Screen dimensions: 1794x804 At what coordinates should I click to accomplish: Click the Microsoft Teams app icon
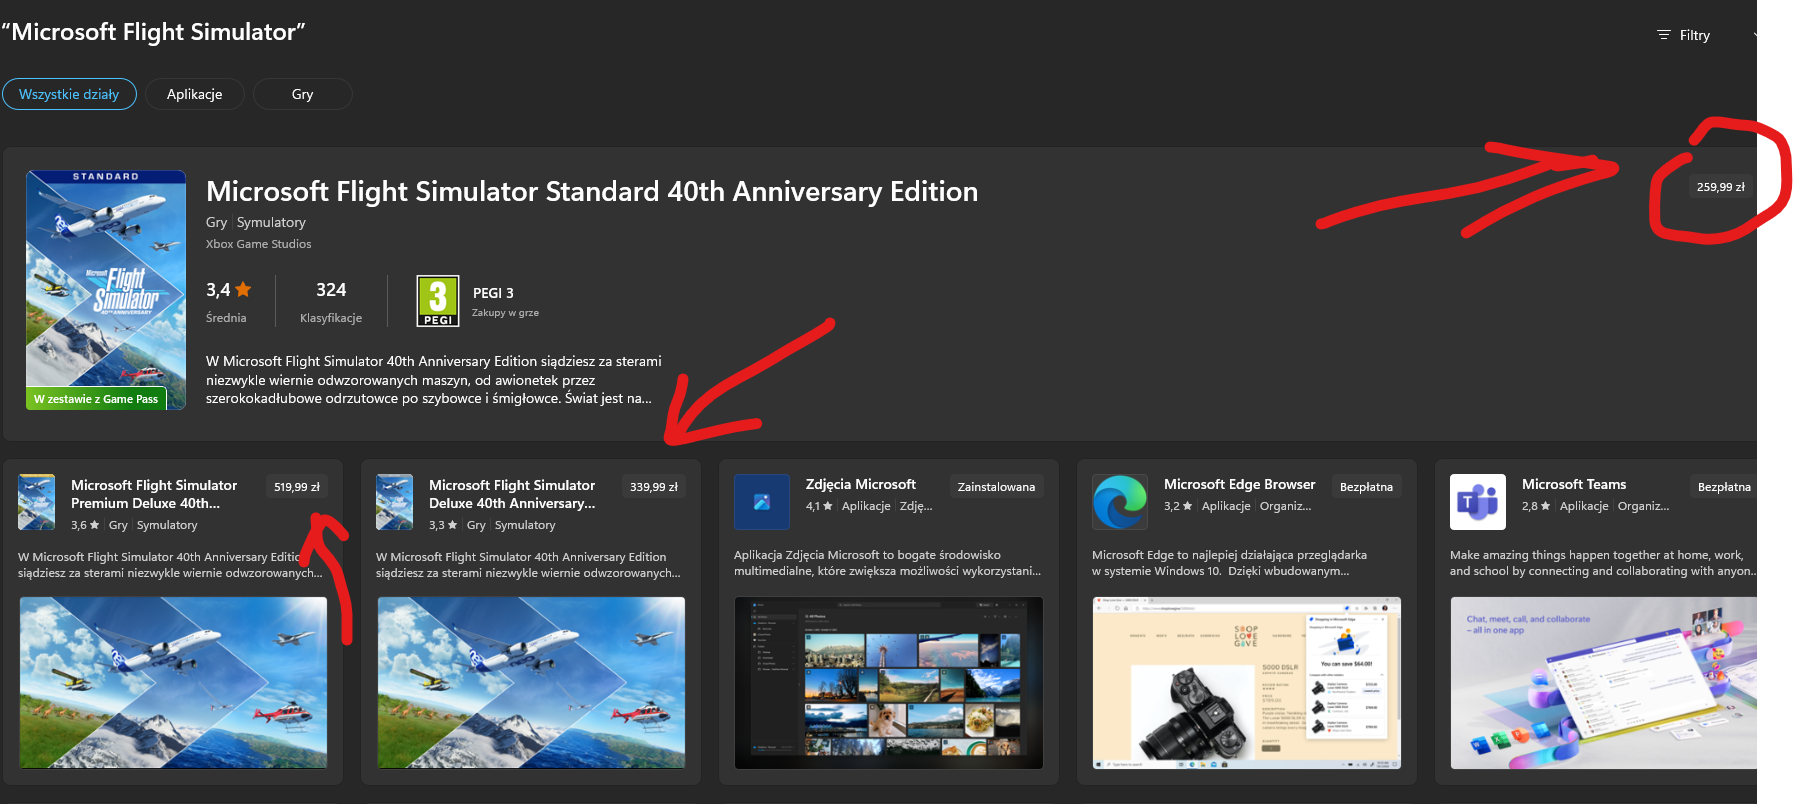[1477, 502]
